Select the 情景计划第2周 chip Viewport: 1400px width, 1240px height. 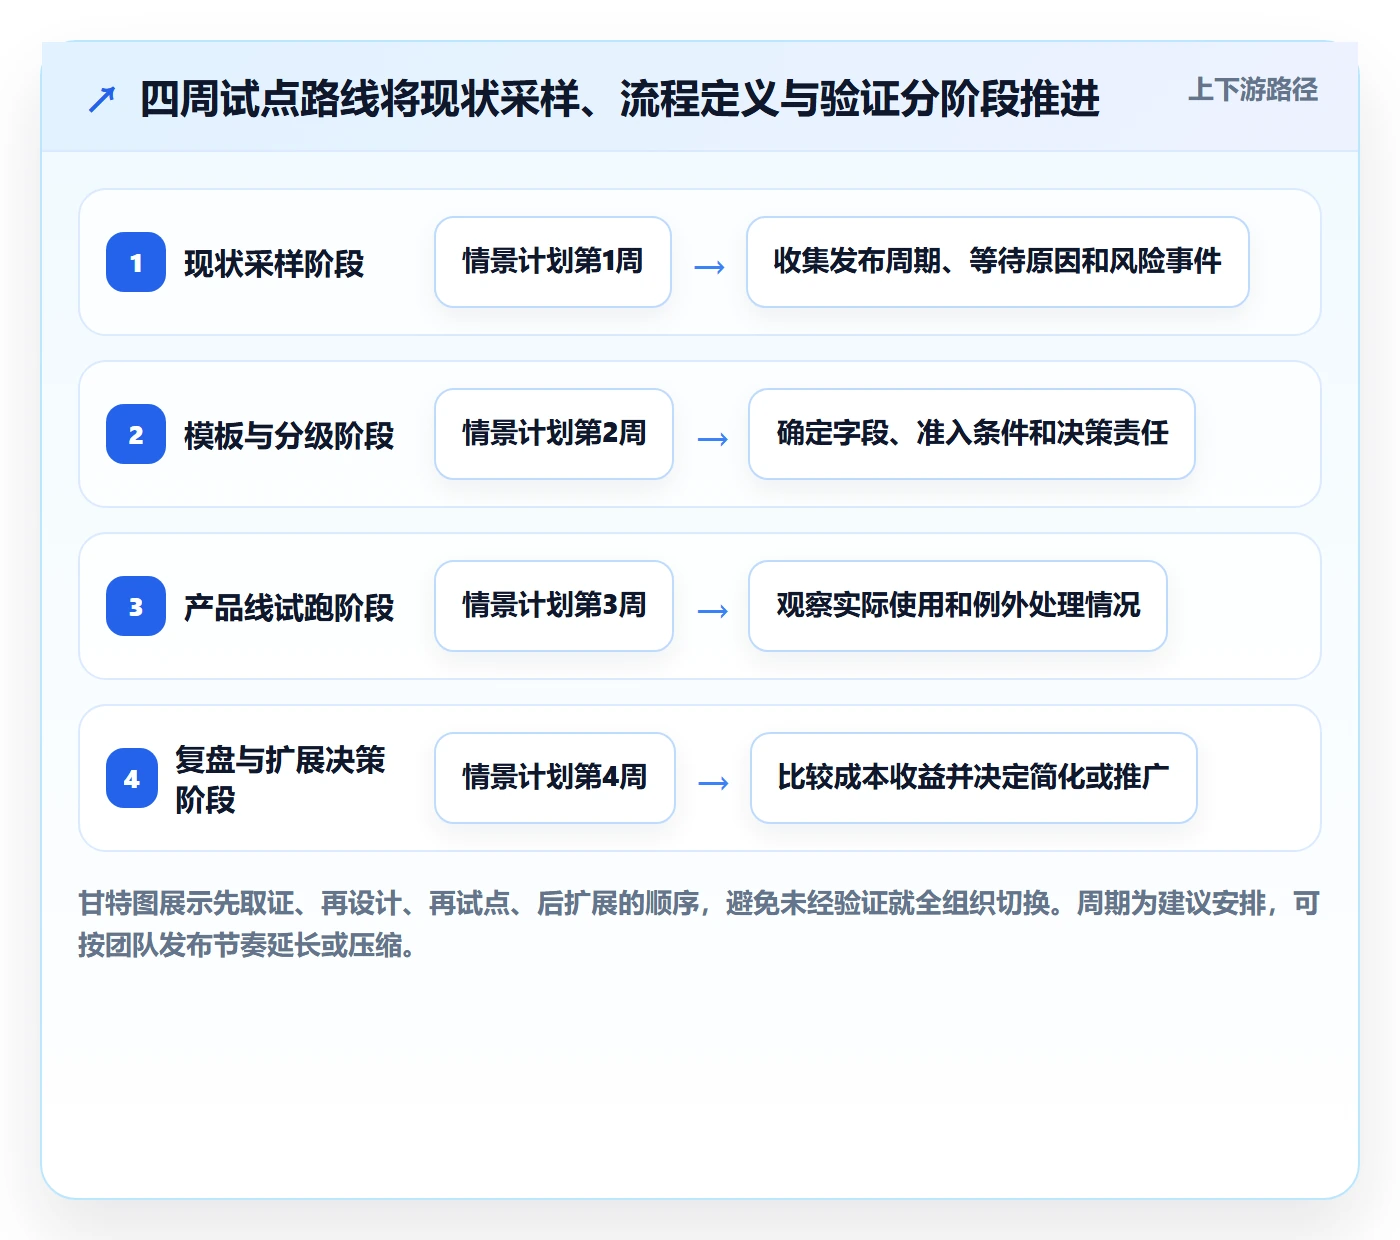[x=554, y=434]
